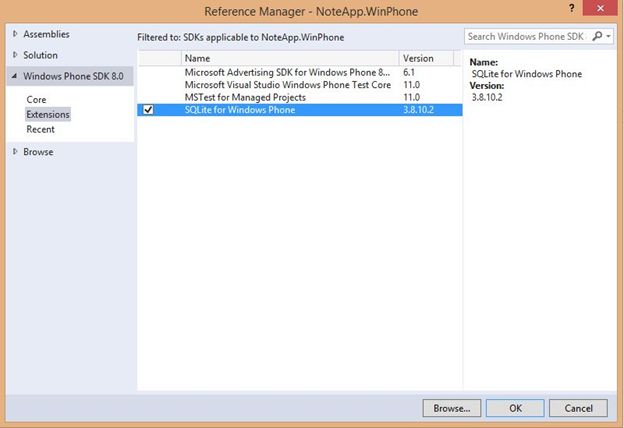Uncheck SQLite for Windows Phone checkbox

click(x=148, y=109)
